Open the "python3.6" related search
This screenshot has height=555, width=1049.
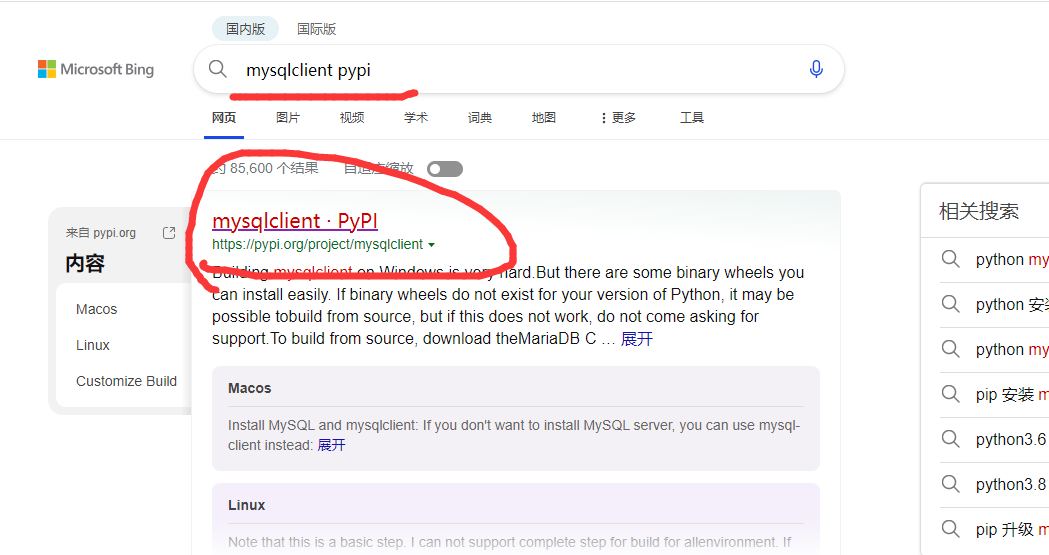pyautogui.click(x=1011, y=439)
